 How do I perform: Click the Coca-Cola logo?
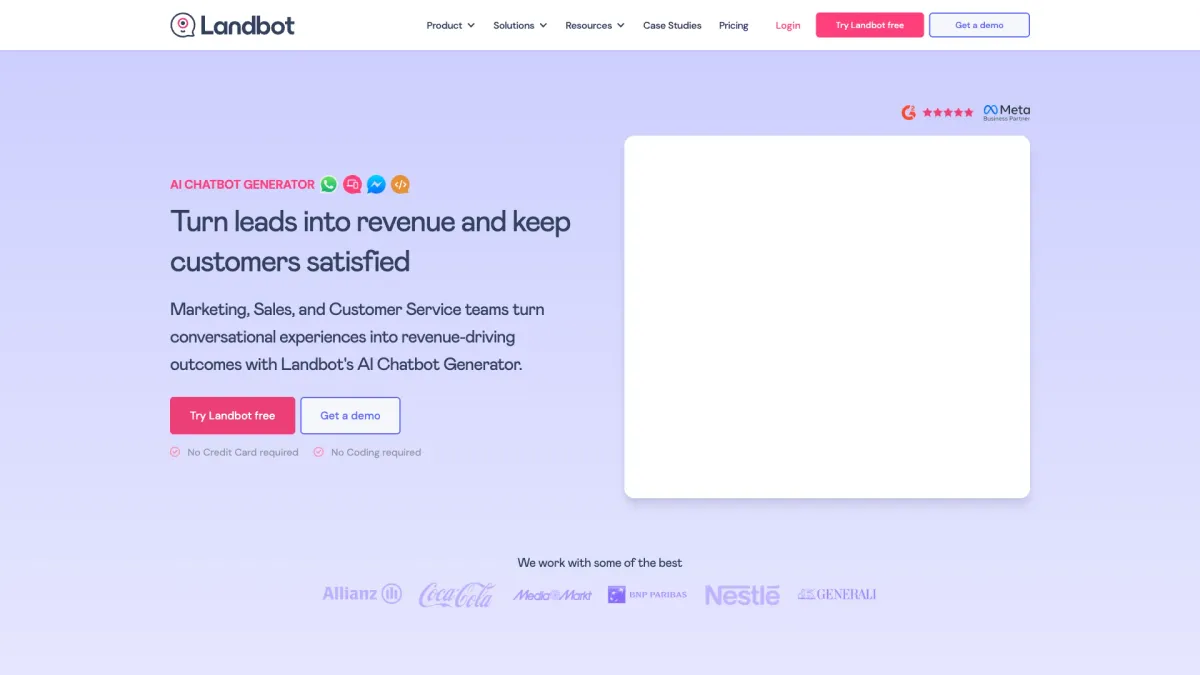(456, 595)
